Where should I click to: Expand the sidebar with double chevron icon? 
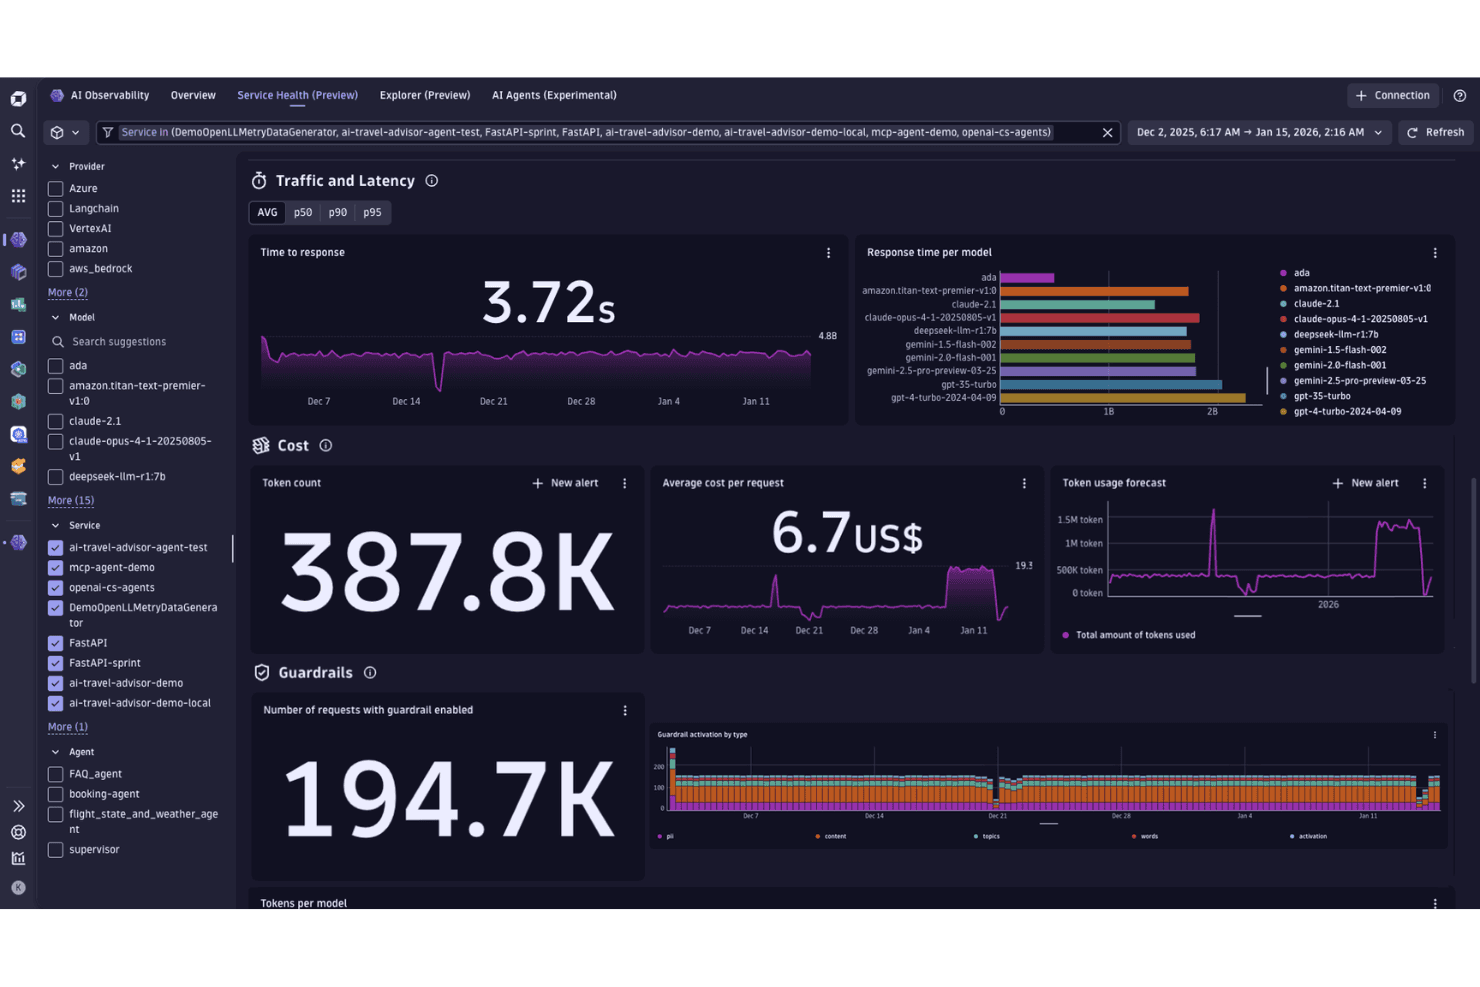pos(18,806)
